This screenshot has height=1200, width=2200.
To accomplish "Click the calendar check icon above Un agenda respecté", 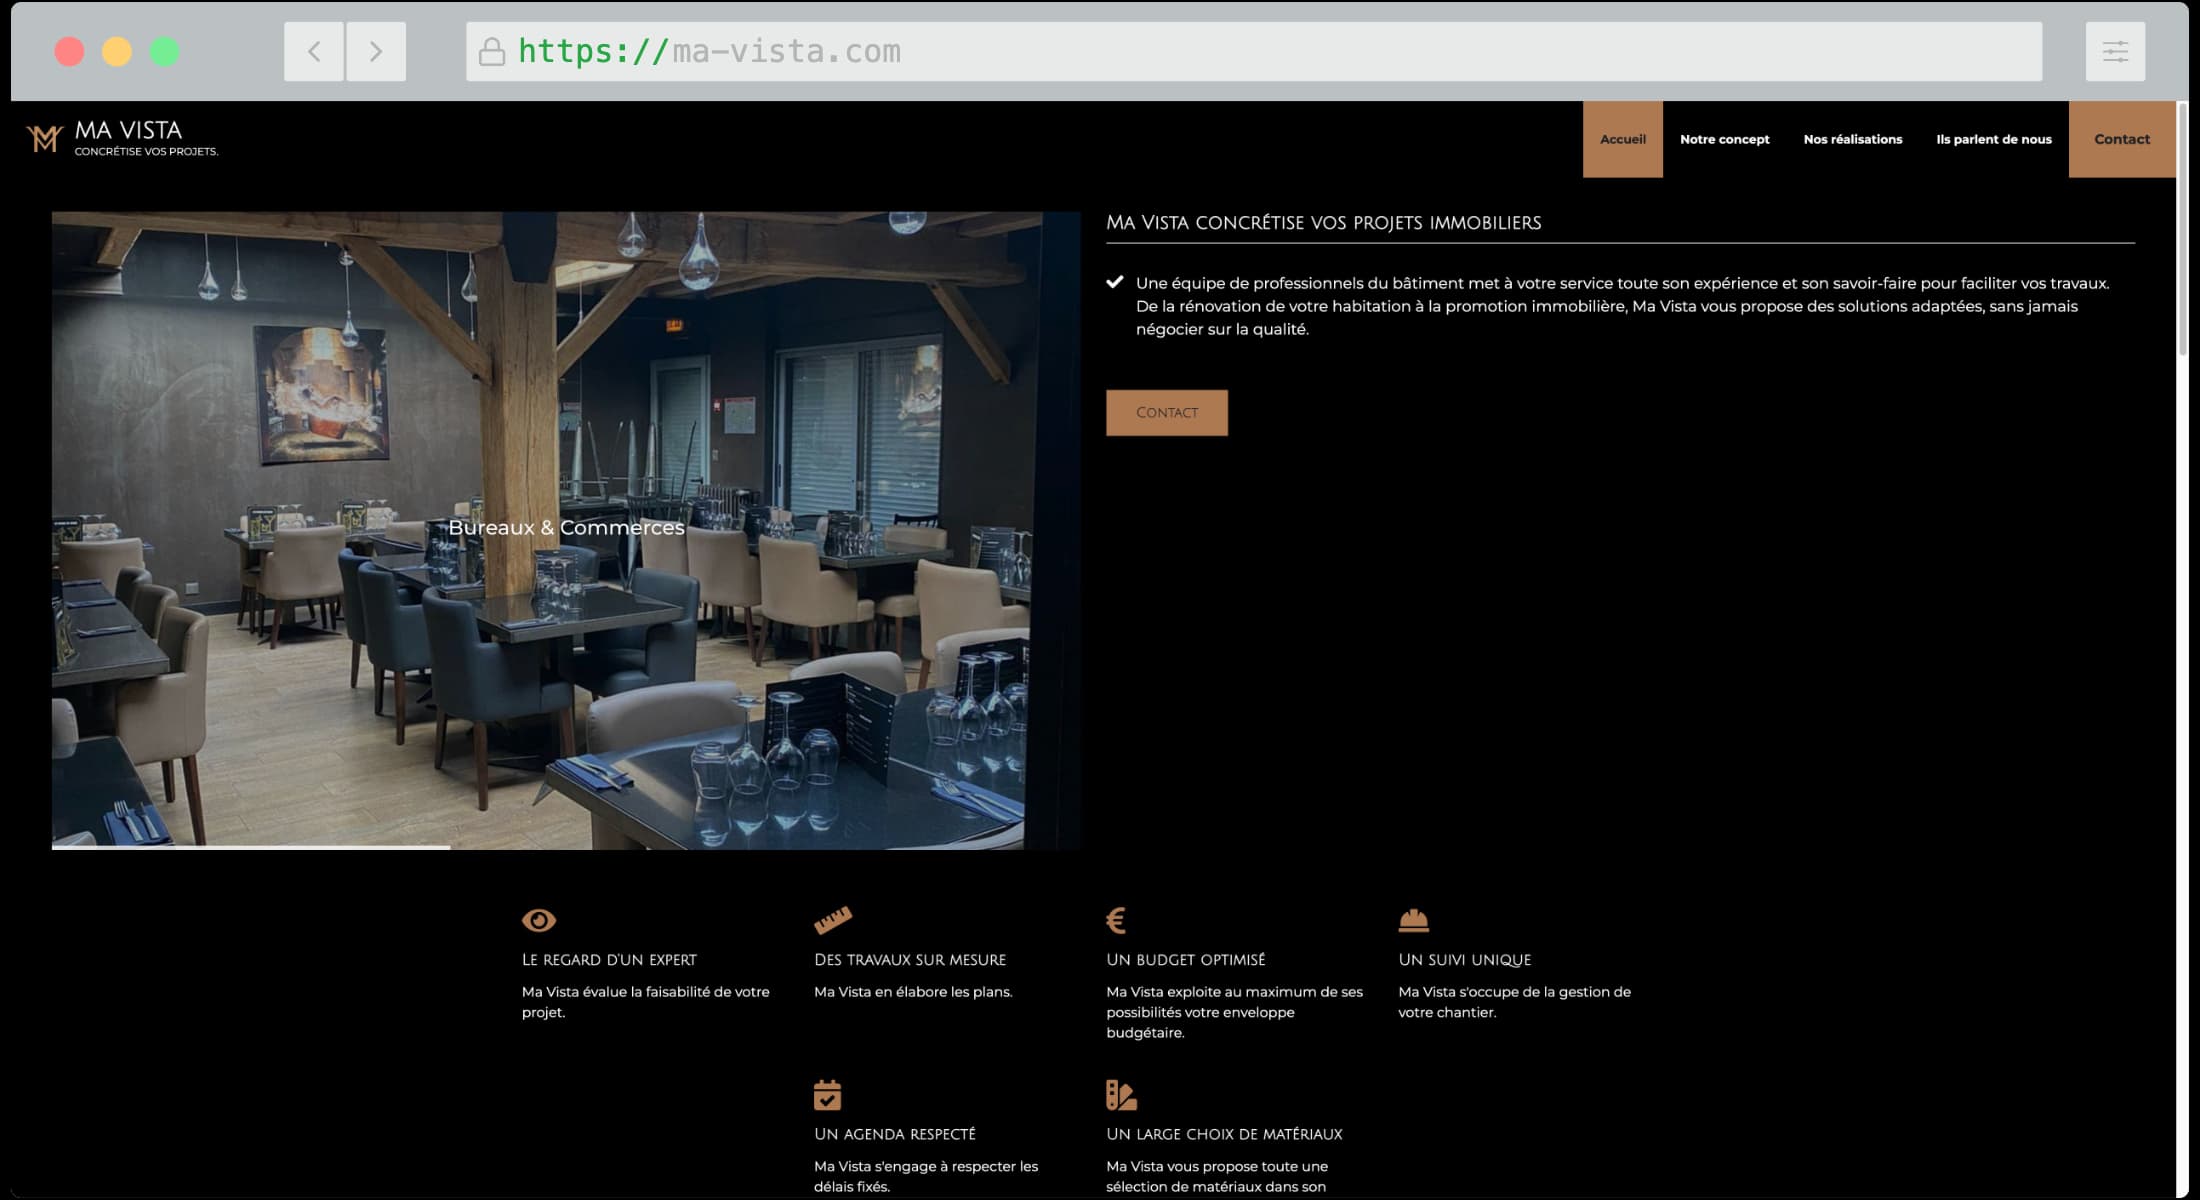I will click(827, 1095).
